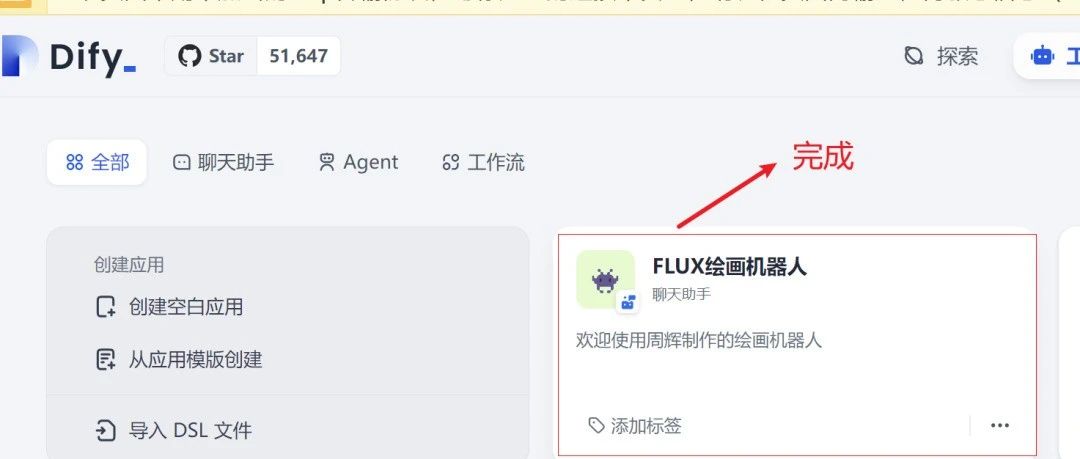Click the blank app icon with plus

pos(105,307)
